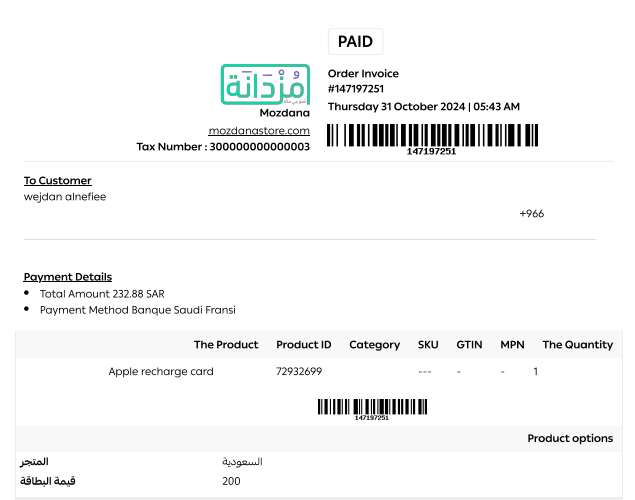
Task: Select the order number #147197251
Action: pyautogui.click(x=356, y=89)
